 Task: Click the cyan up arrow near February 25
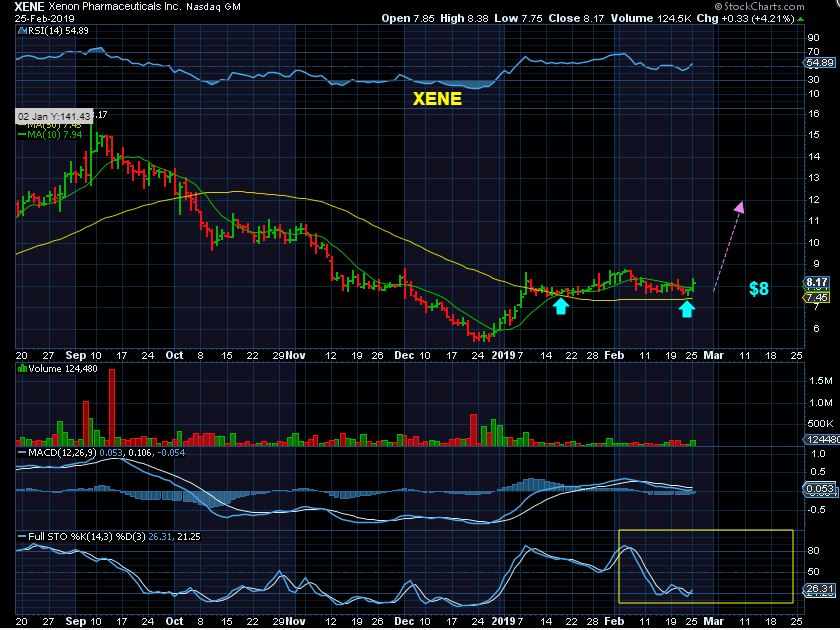pos(686,309)
